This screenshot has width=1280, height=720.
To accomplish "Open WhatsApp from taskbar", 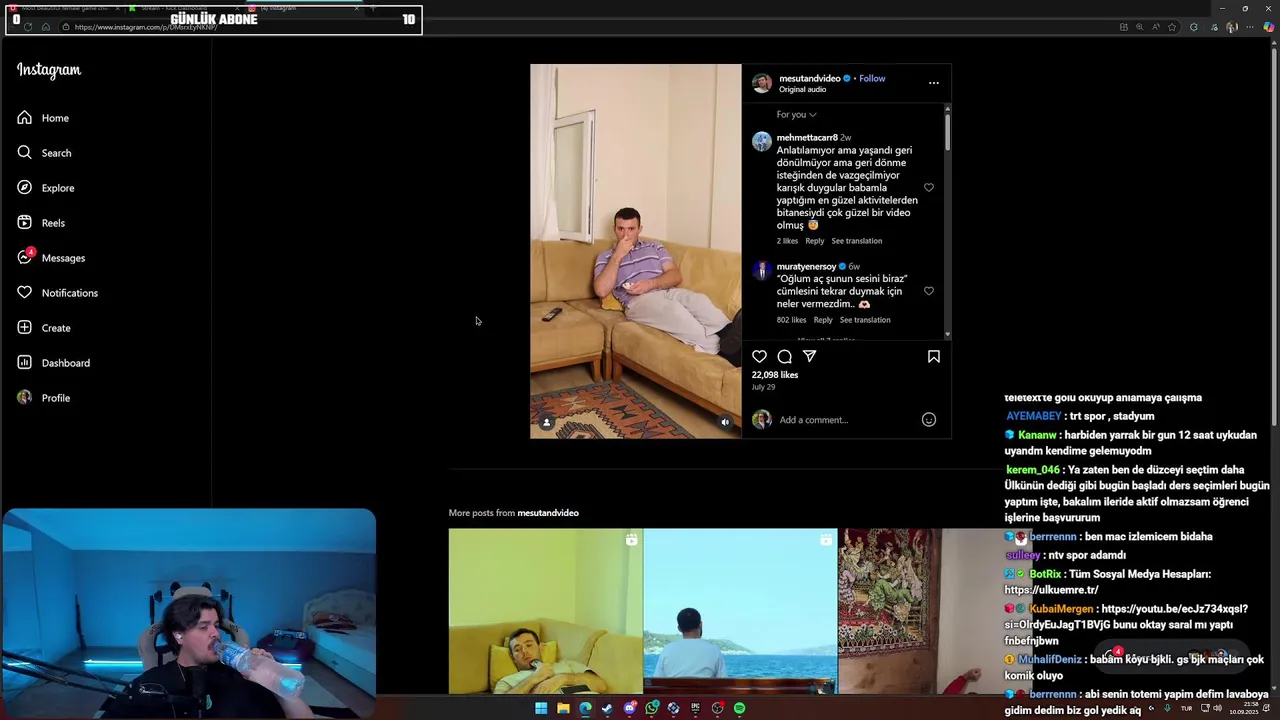I will pyautogui.click(x=651, y=708).
